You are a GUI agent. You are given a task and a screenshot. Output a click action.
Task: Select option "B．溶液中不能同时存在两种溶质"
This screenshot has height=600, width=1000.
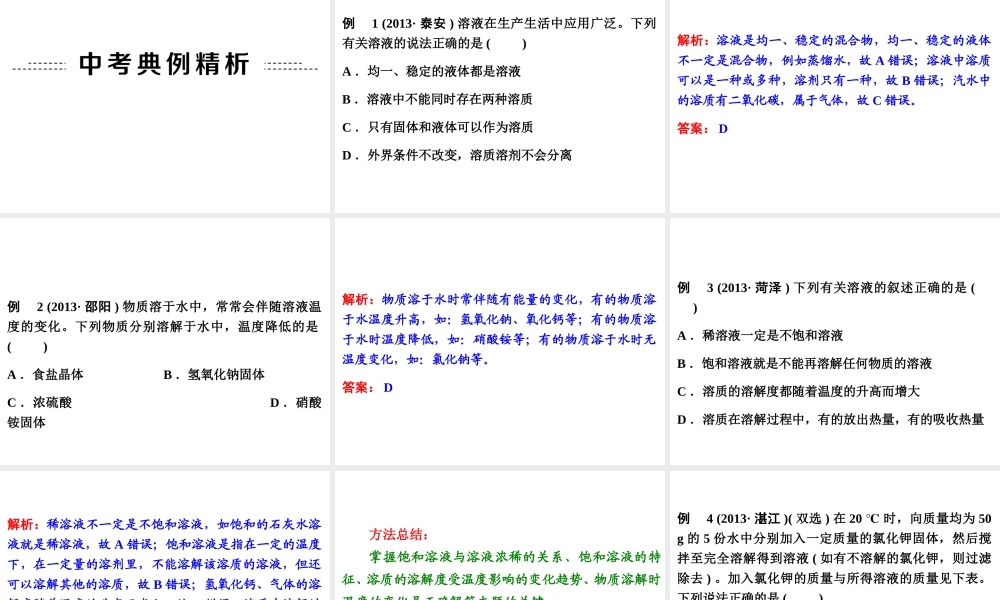point(438,99)
